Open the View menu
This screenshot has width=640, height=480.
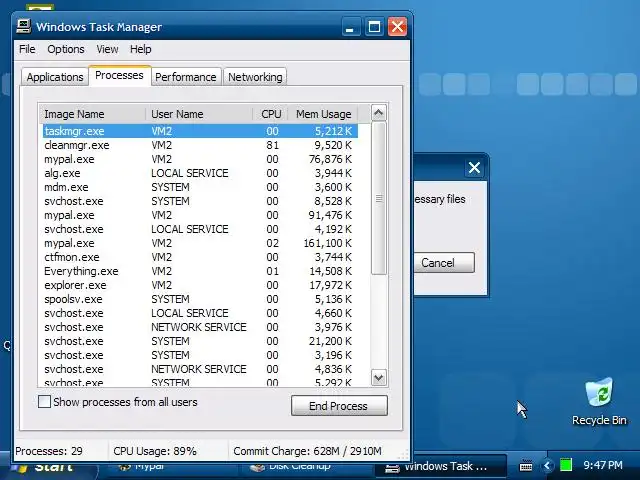point(107,49)
